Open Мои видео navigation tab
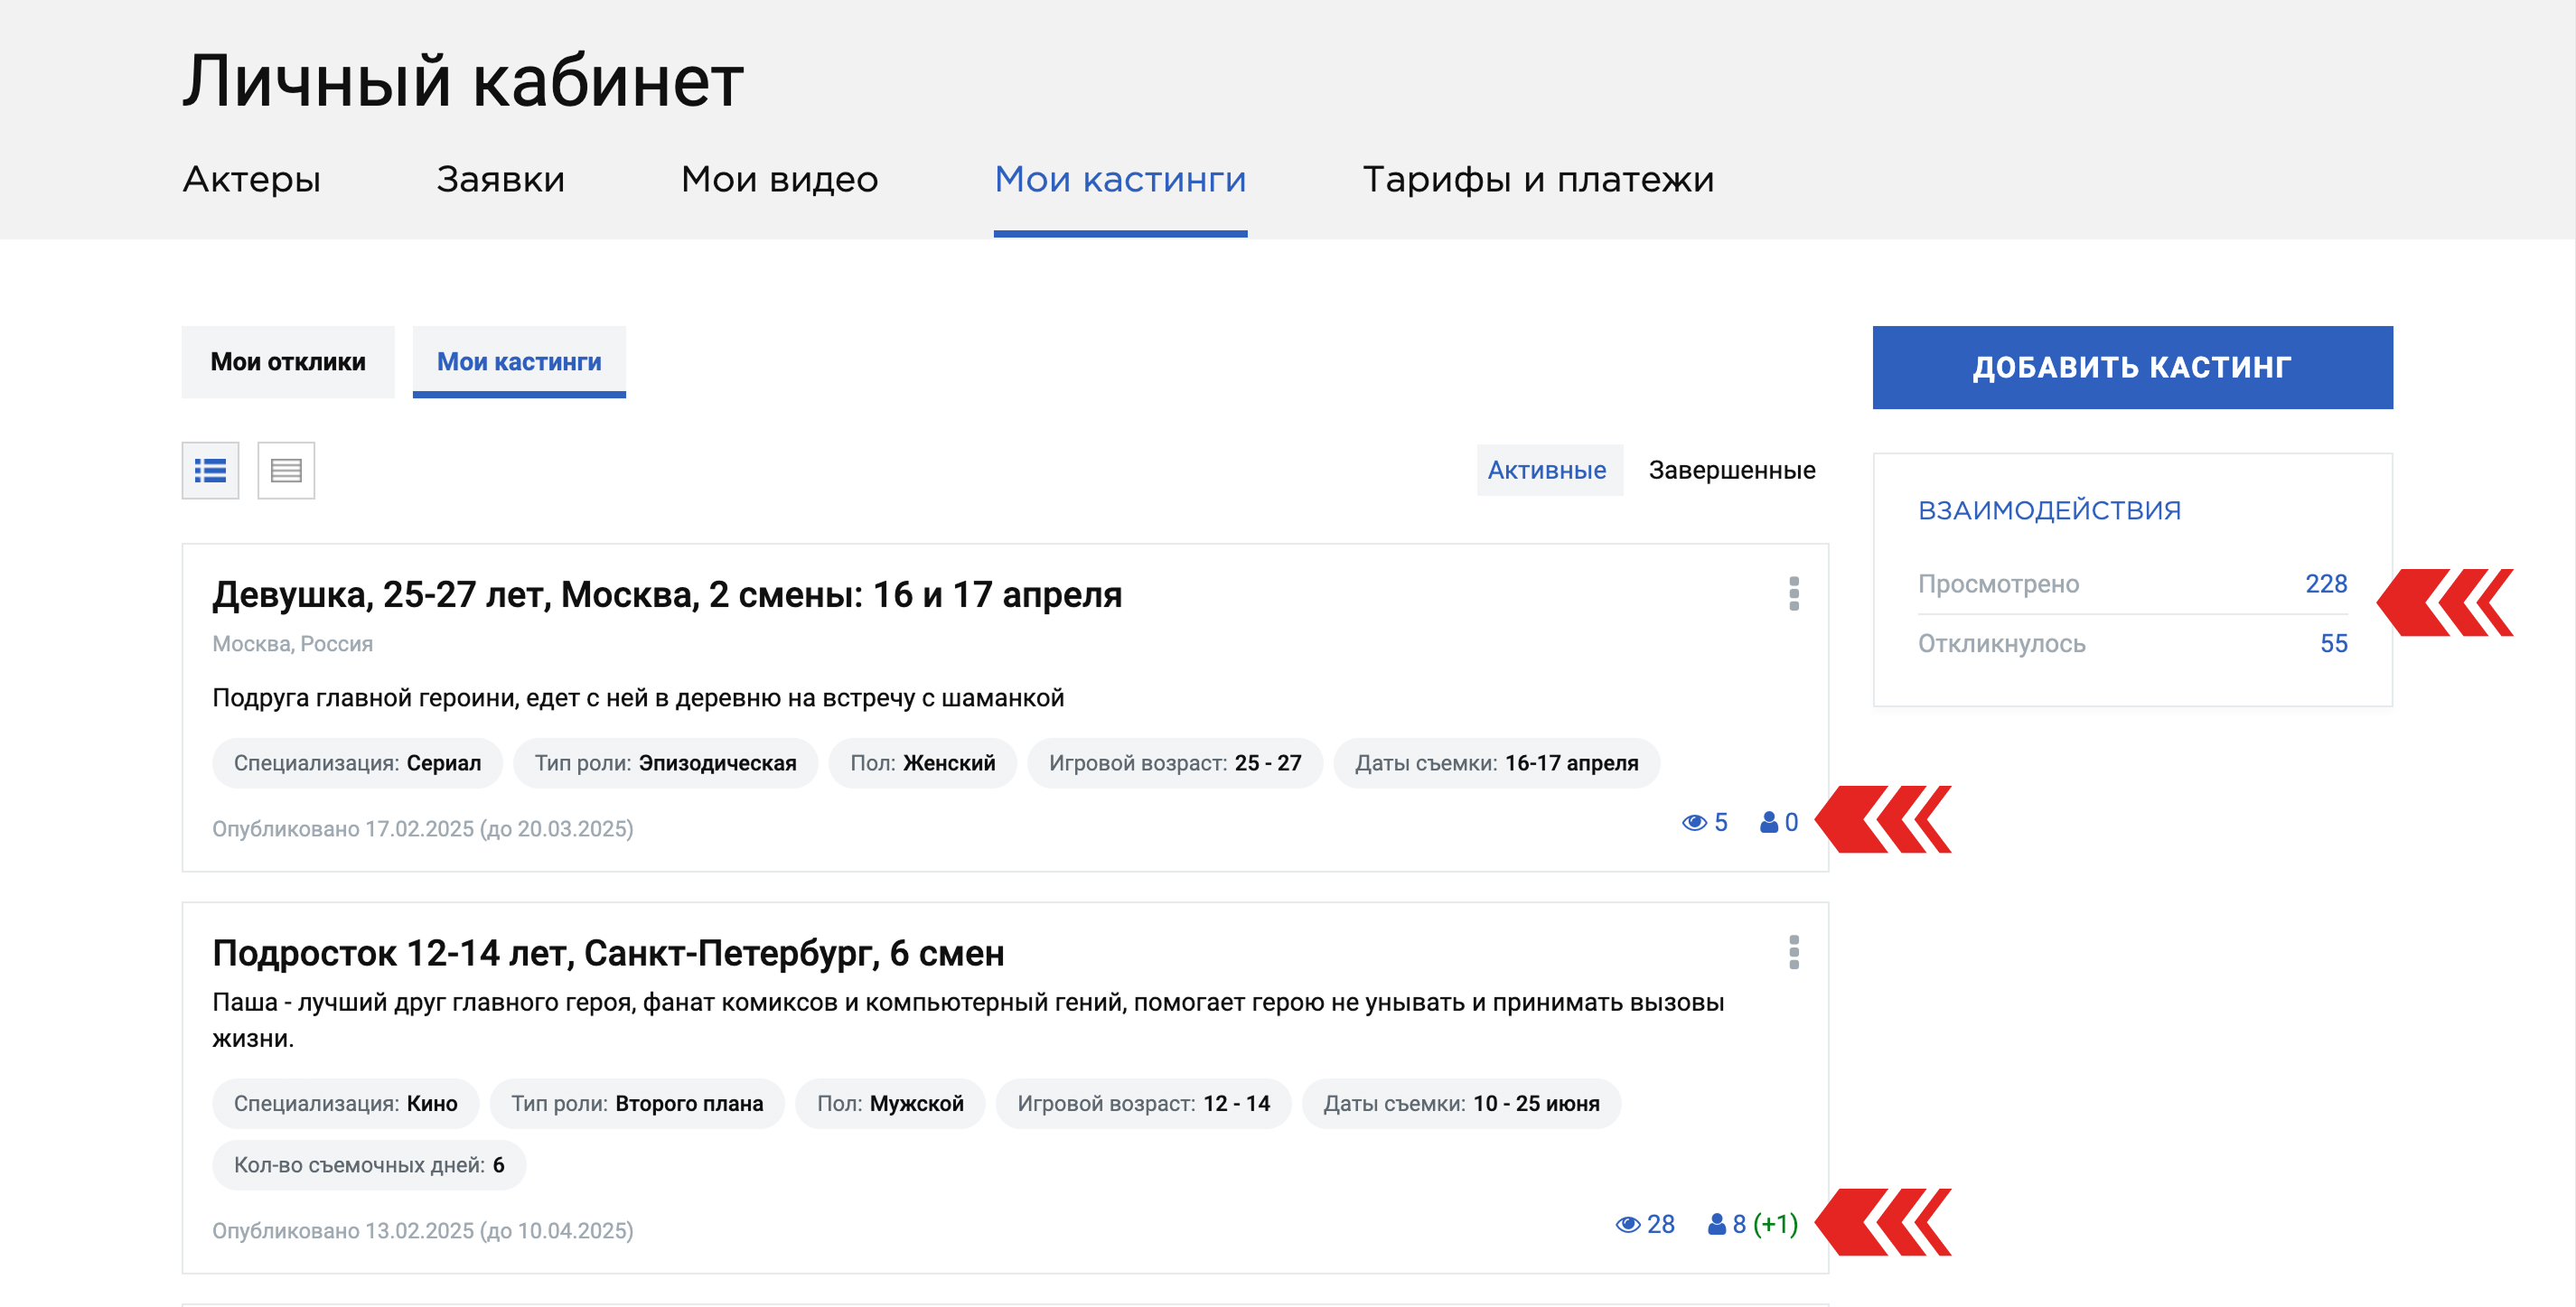The height and width of the screenshot is (1307, 2576). [x=779, y=180]
